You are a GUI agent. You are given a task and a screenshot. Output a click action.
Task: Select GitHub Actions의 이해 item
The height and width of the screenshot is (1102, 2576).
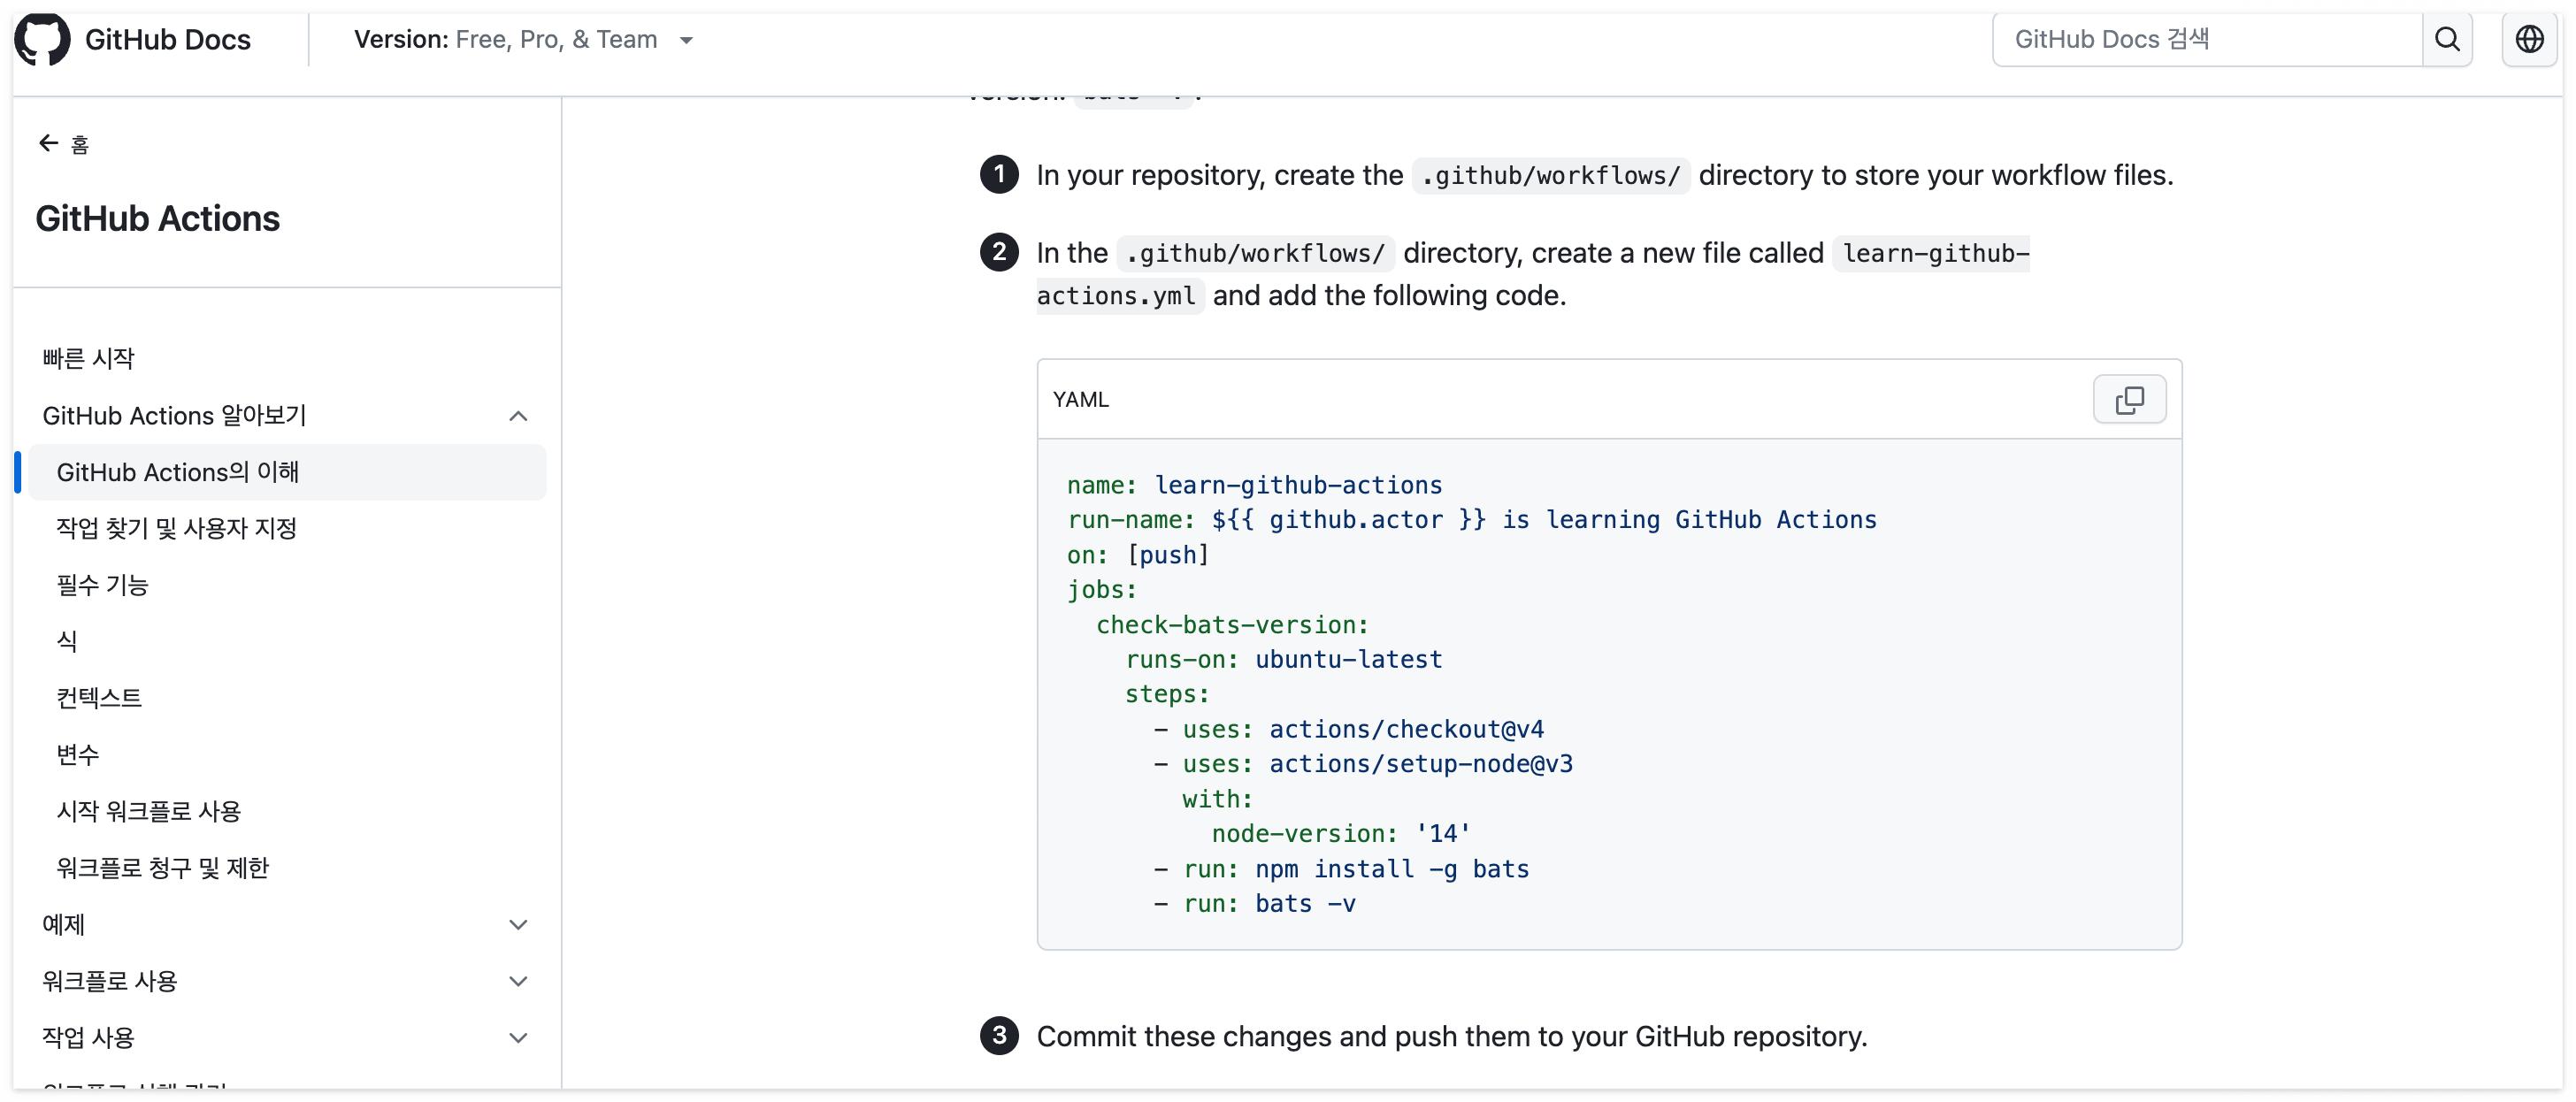pos(178,472)
